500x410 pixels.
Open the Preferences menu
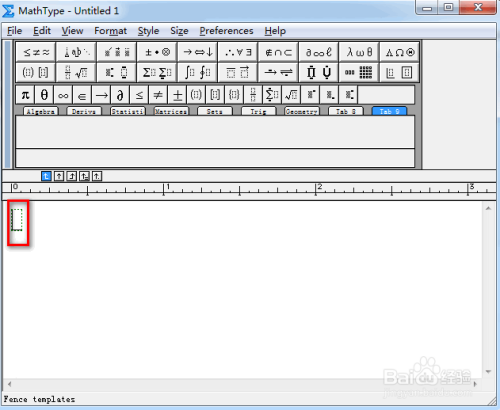[226, 31]
